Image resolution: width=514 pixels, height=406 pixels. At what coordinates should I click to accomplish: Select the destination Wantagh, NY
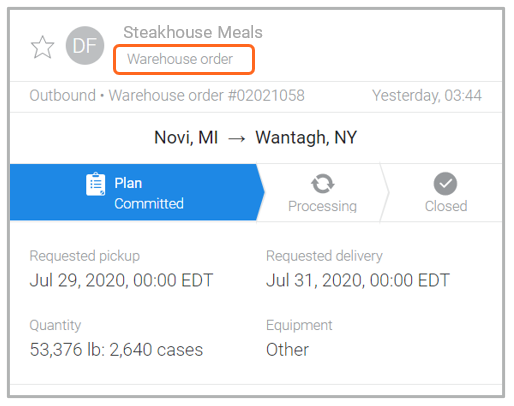tap(306, 137)
